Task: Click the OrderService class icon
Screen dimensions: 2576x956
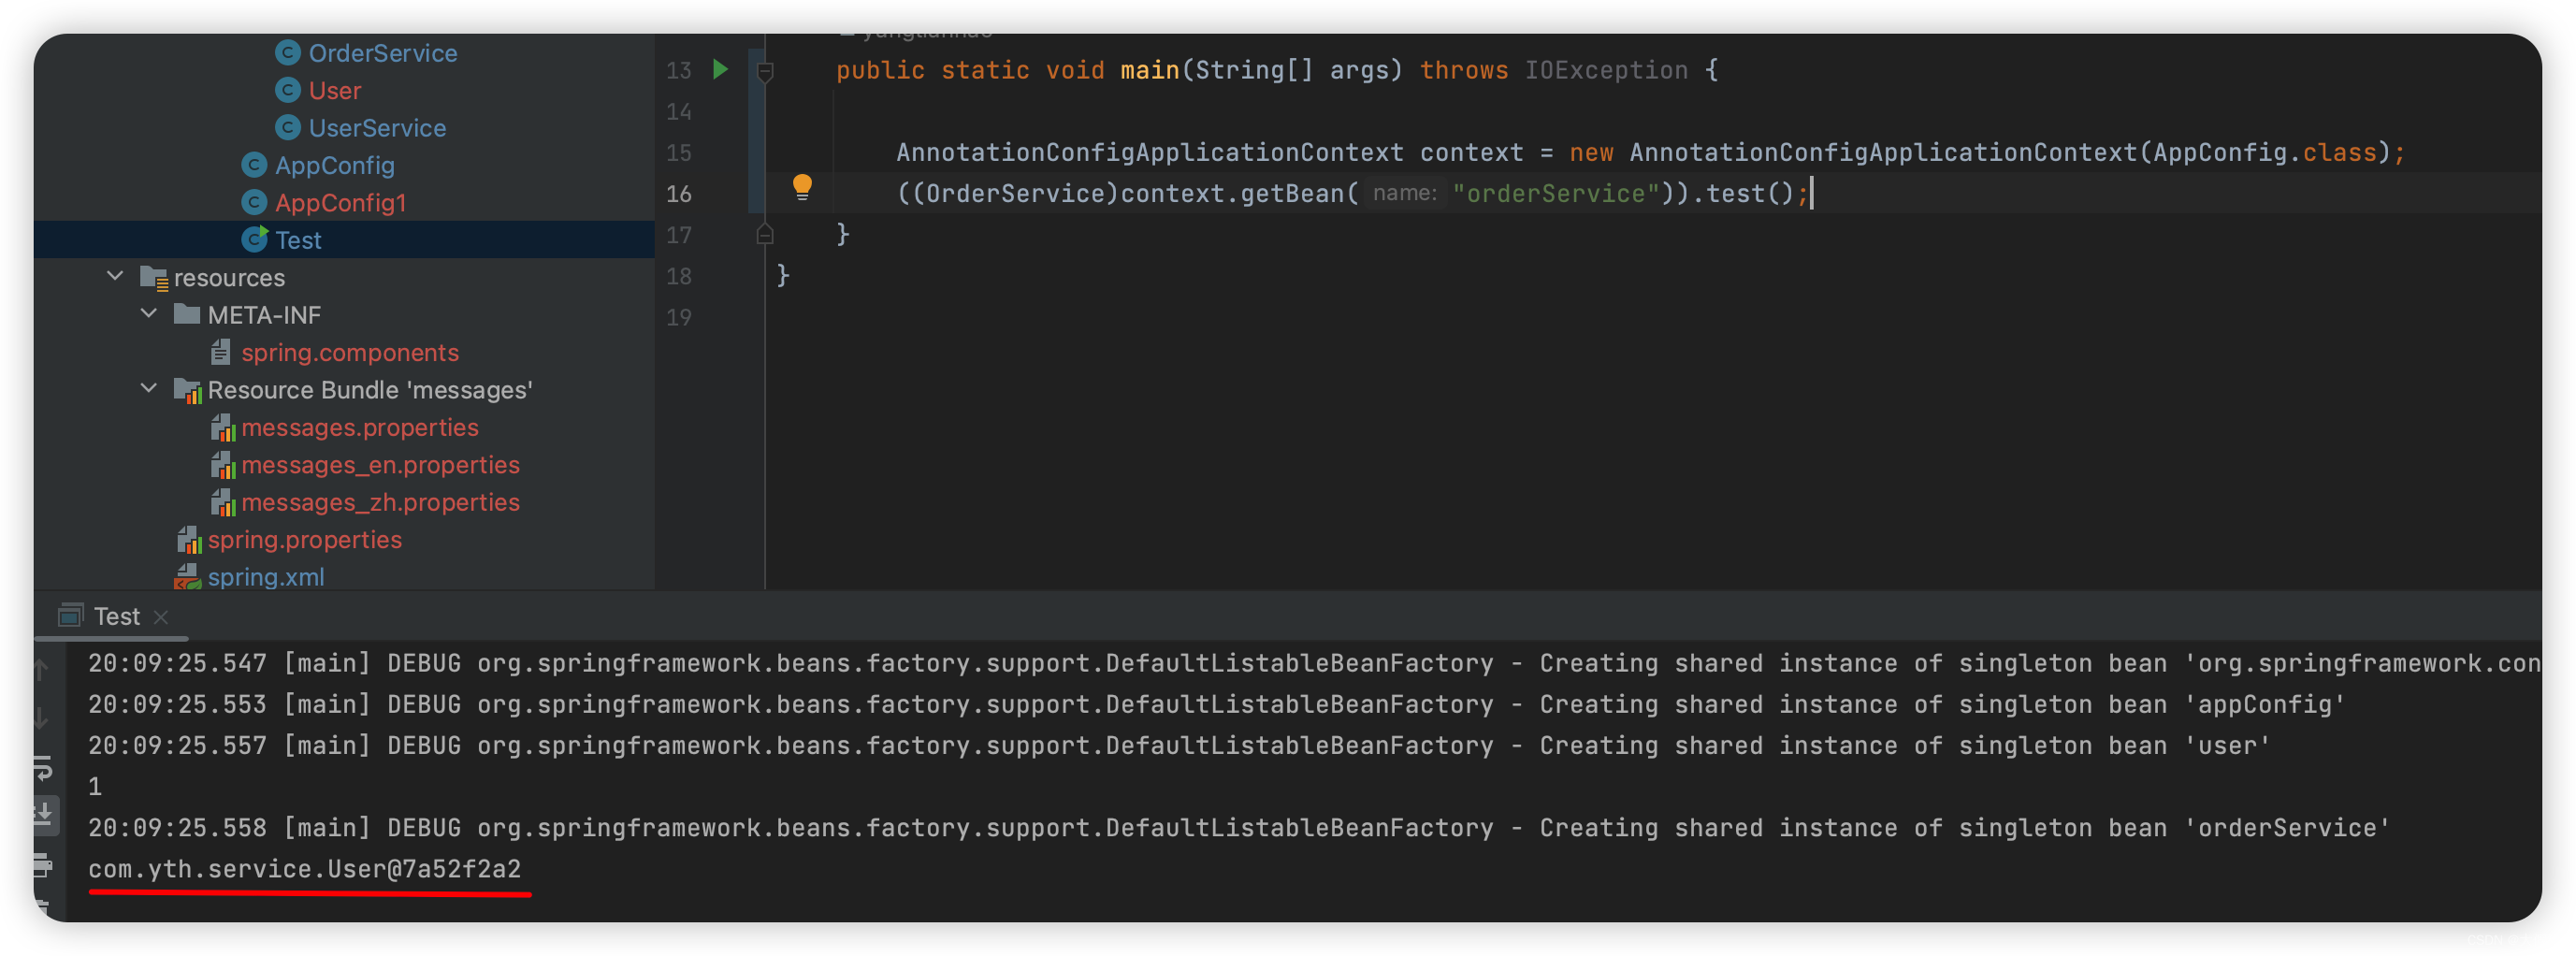Action: pyautogui.click(x=288, y=52)
